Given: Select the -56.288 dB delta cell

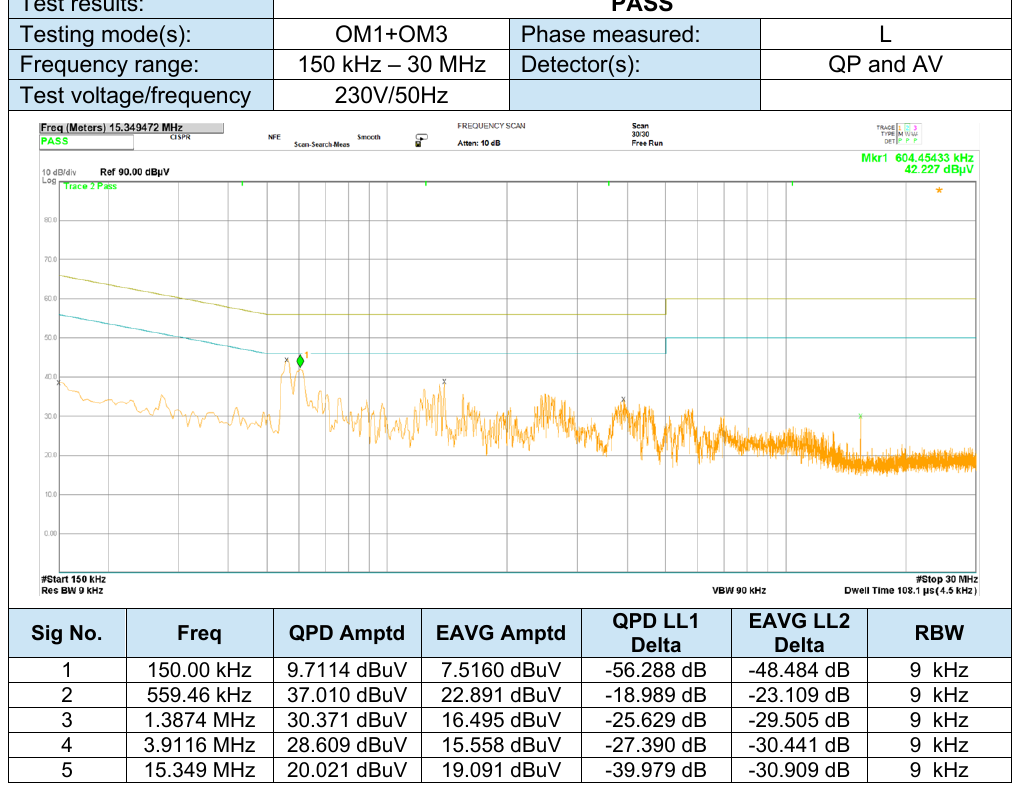Looking at the screenshot, I should pyautogui.click(x=656, y=670).
